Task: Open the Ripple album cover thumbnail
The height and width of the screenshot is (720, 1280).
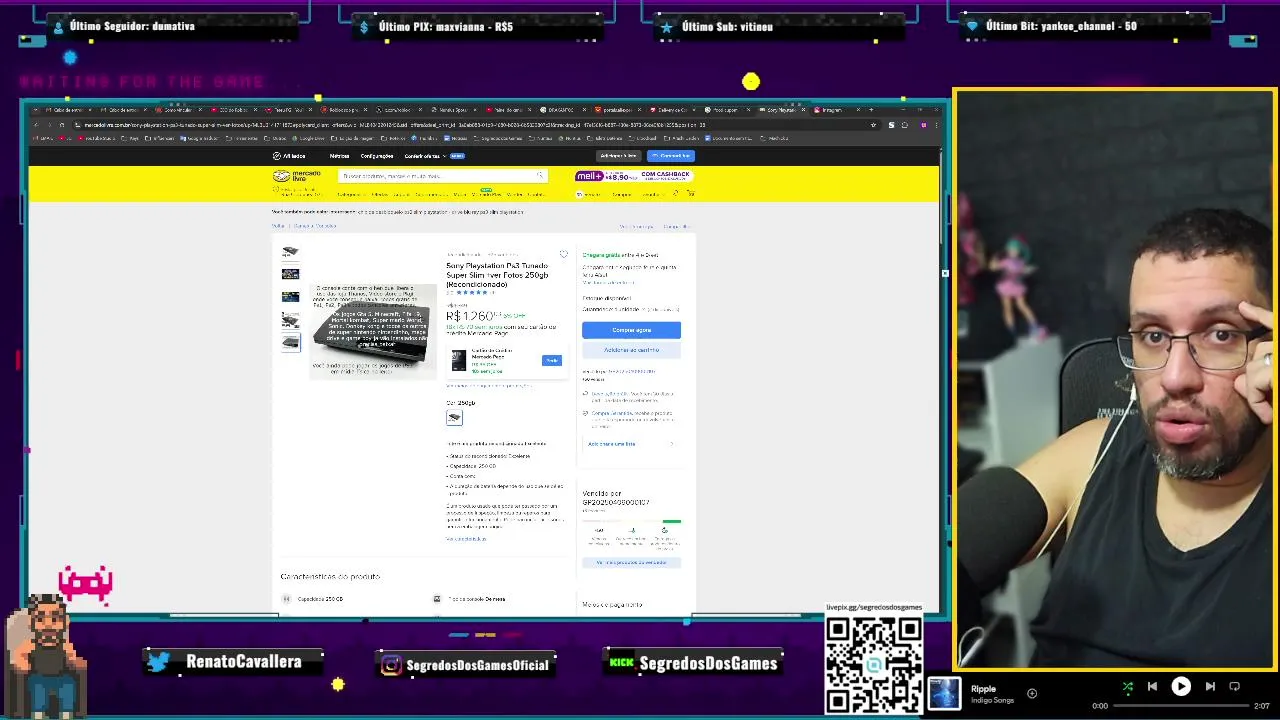Action: pyautogui.click(x=944, y=693)
